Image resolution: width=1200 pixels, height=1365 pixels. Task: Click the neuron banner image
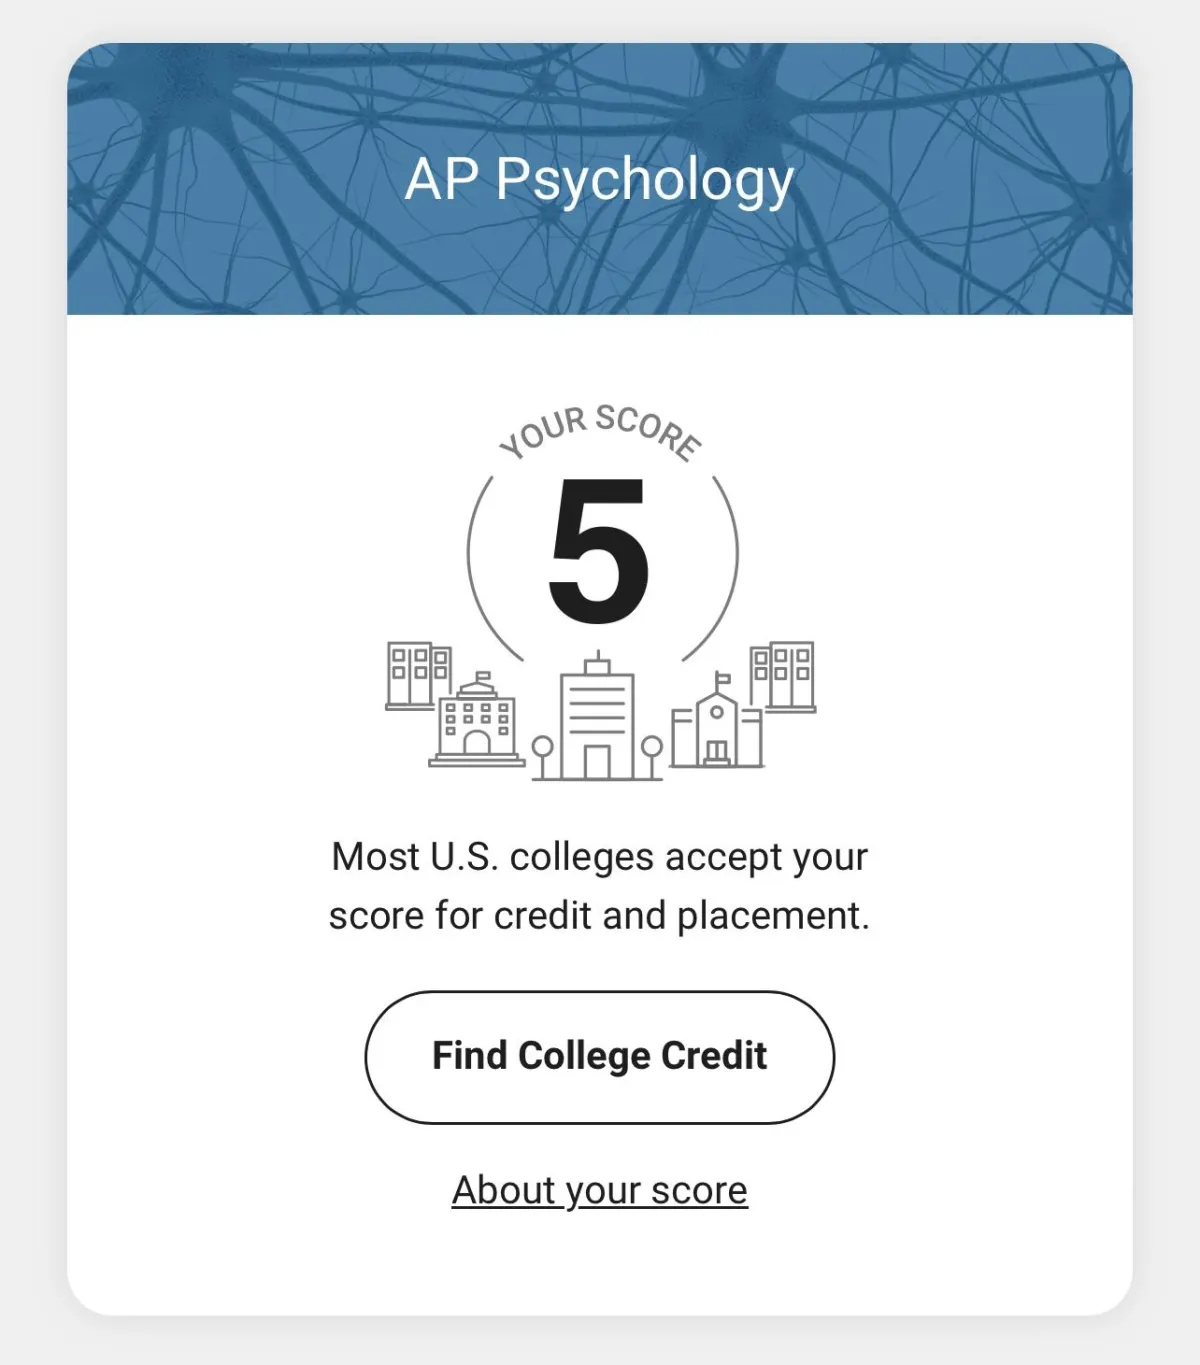pyautogui.click(x=599, y=178)
